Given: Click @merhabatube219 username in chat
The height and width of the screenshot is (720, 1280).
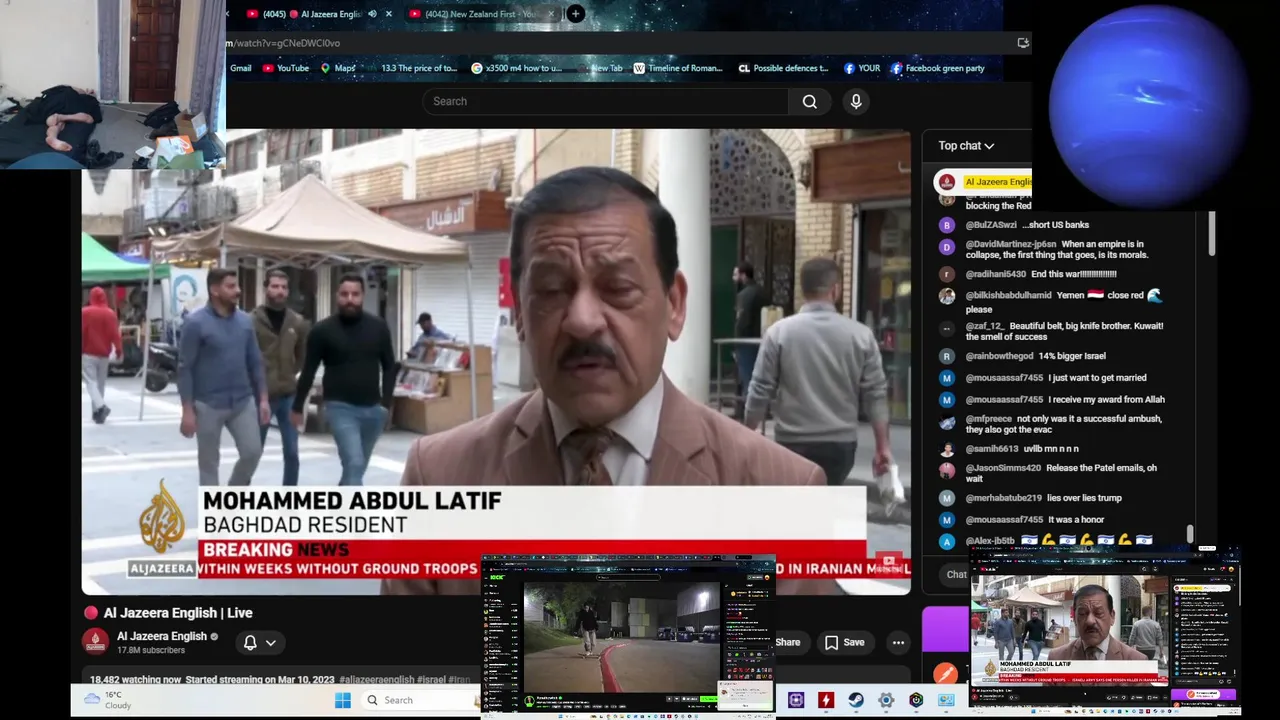Looking at the screenshot, I should point(1003,498).
